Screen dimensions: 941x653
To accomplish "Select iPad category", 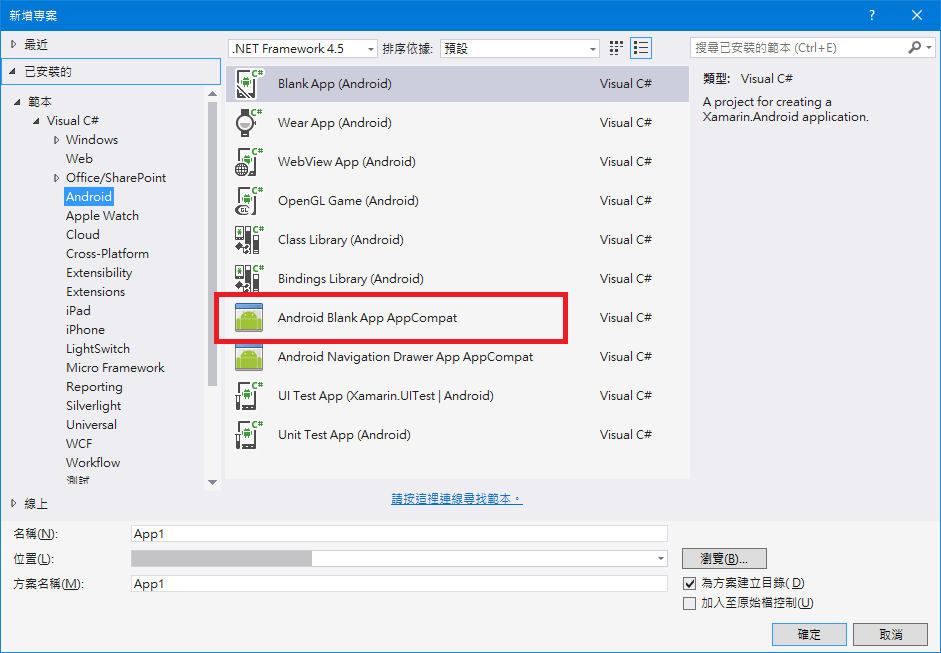I will pyautogui.click(x=78, y=311).
